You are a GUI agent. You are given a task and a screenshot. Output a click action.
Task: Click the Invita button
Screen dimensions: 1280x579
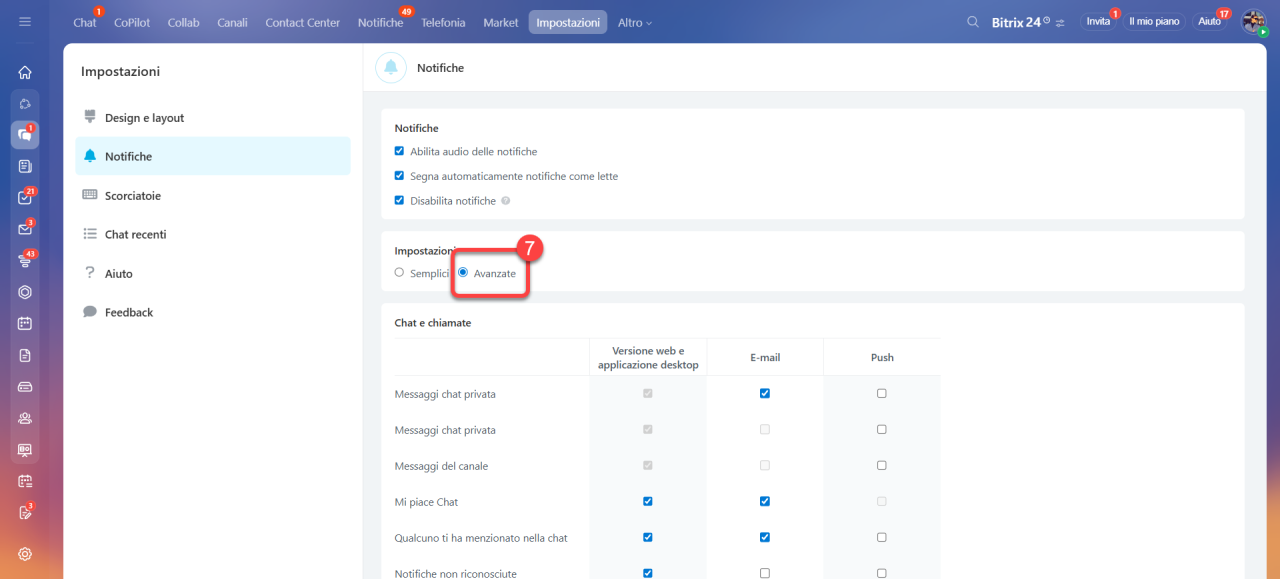click(x=1098, y=21)
